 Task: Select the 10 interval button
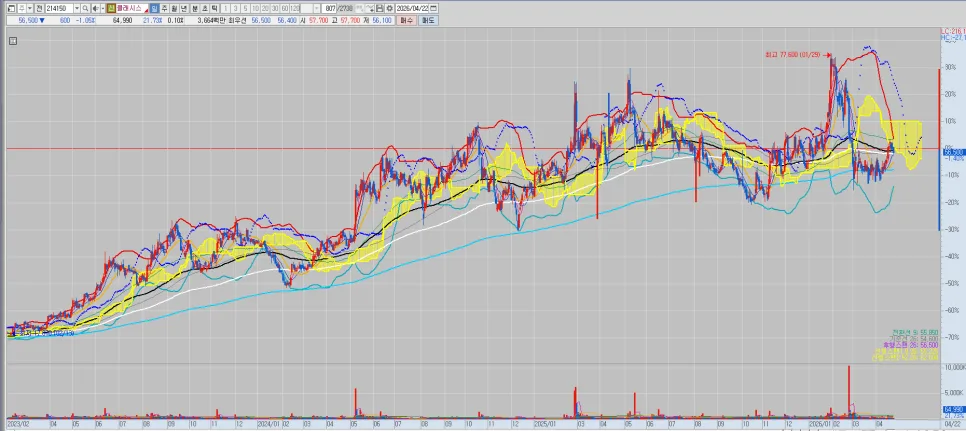coord(256,9)
